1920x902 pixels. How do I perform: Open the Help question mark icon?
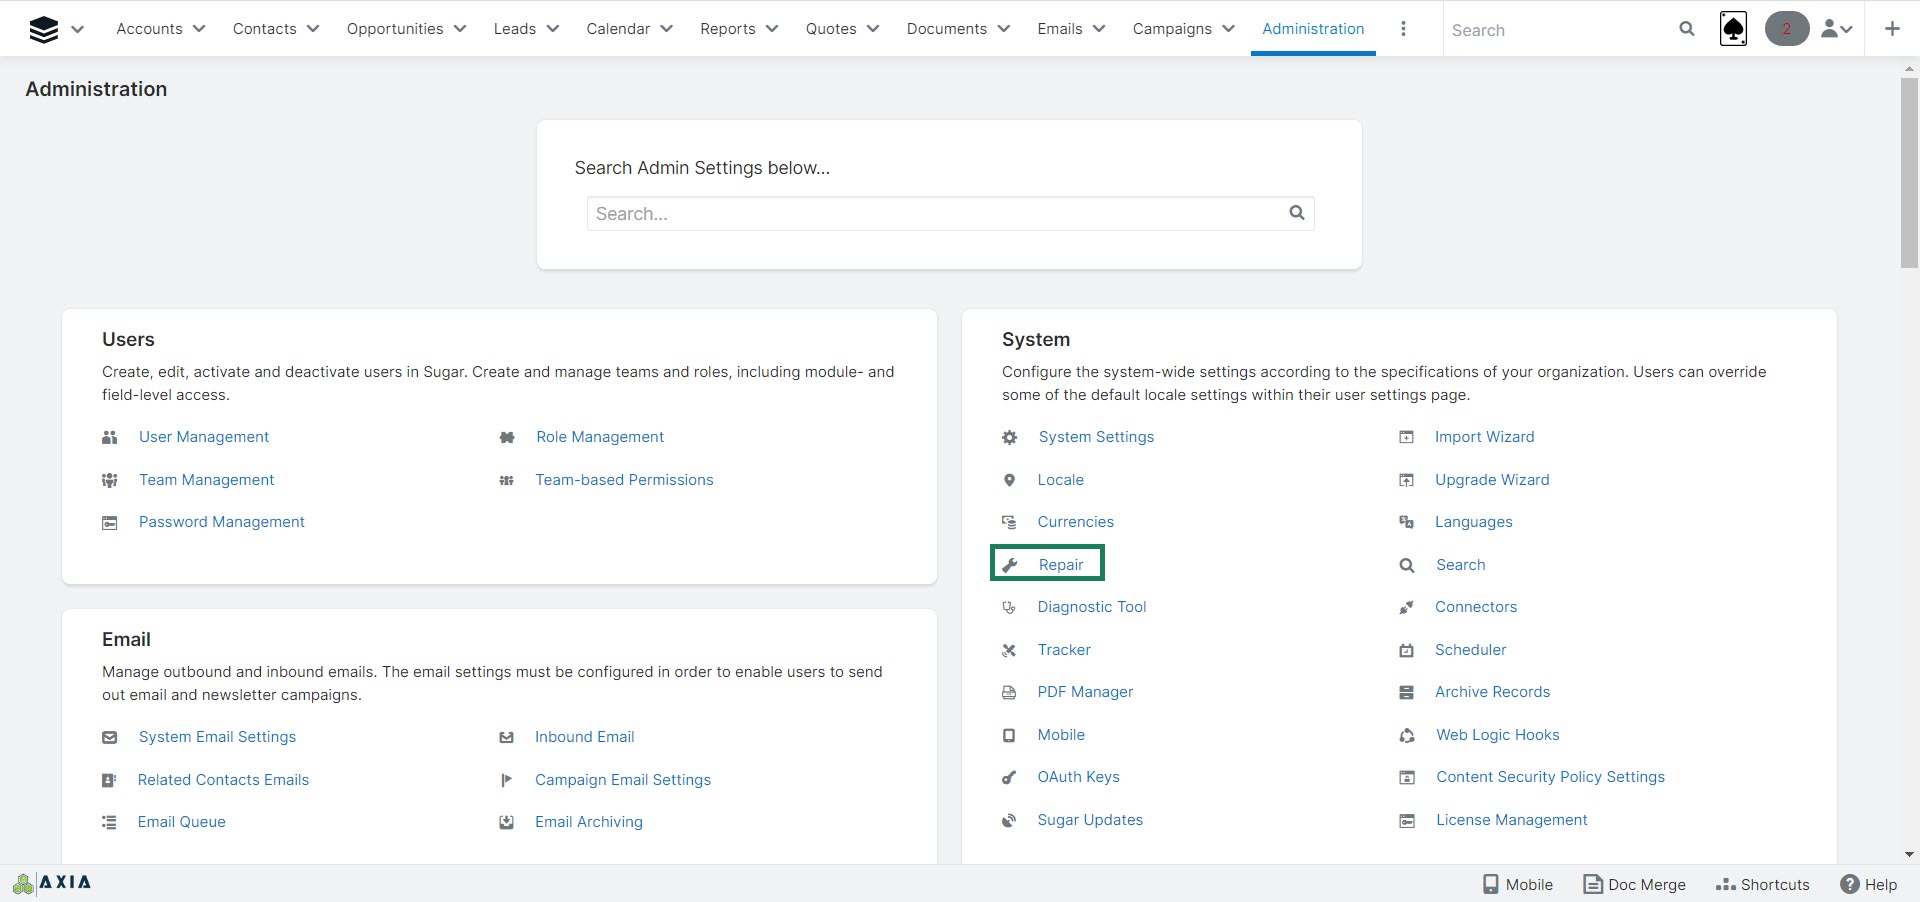coord(1850,884)
